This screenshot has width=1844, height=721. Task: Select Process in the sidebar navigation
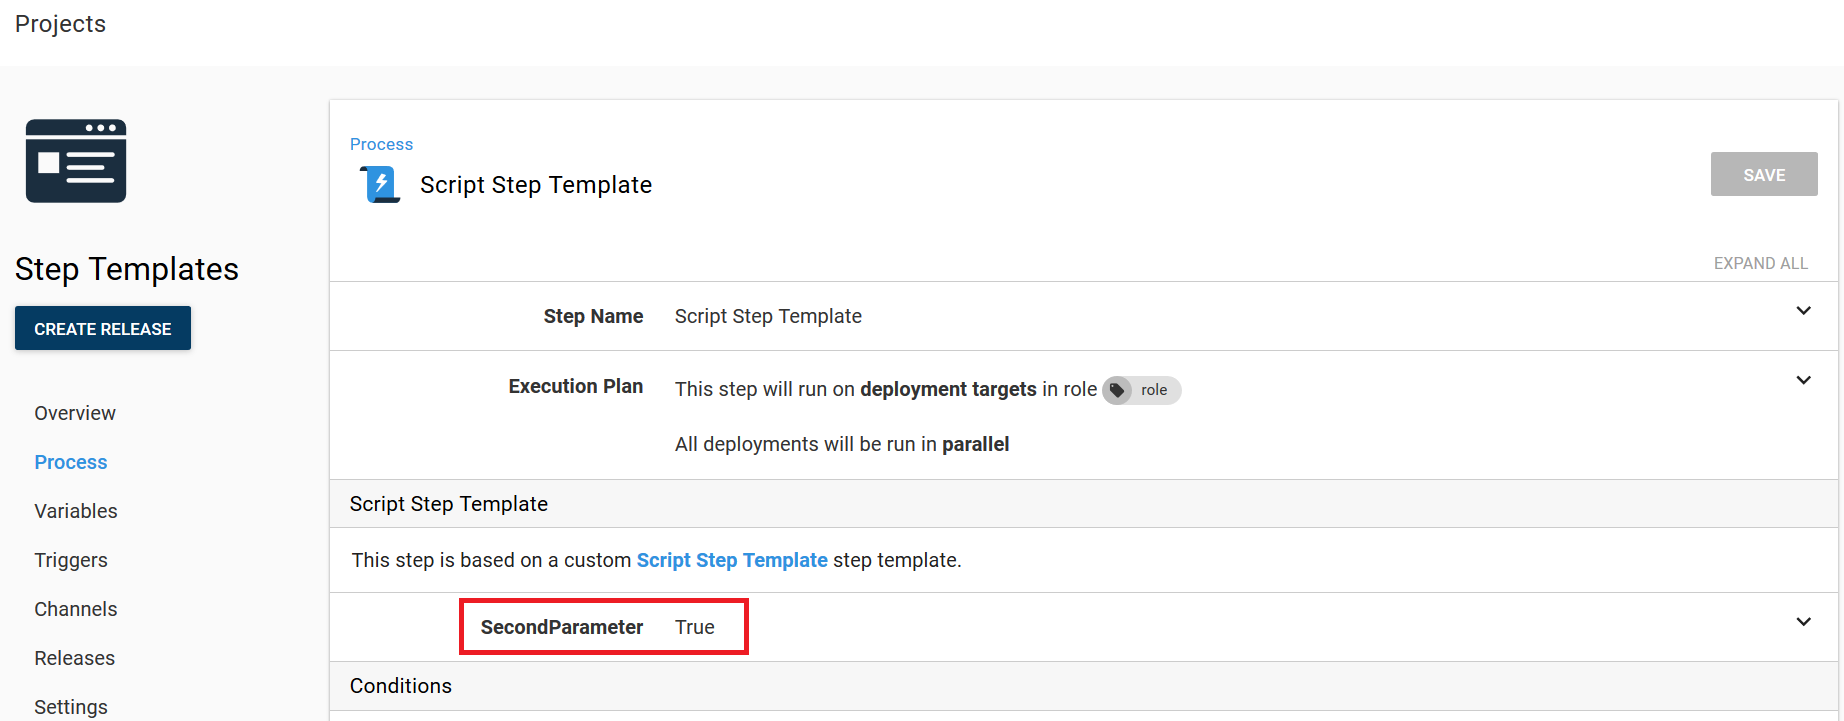point(70,461)
